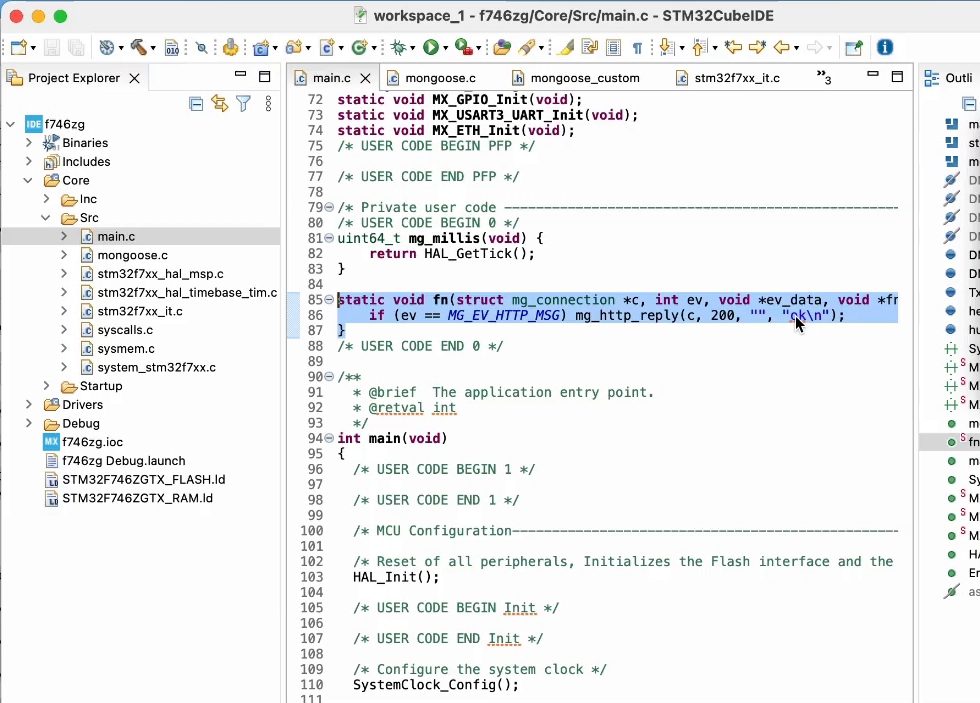Switch to the stm32f7xx_it.c editor tab
Screen dimensions: 980x703
735,78
